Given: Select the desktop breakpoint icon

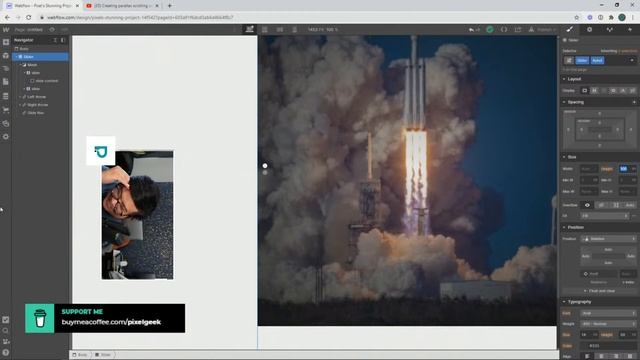Looking at the screenshot, I should click(x=250, y=29).
